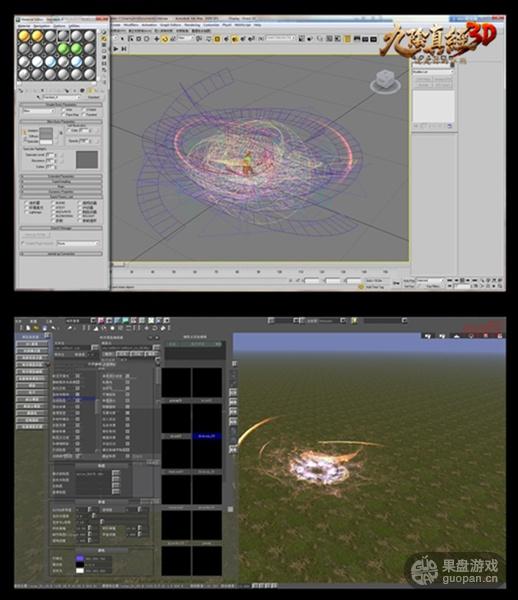The width and height of the screenshot is (518, 600).
Task: Toggle checkbox in the blue-highlighted property row
Action: [78, 400]
